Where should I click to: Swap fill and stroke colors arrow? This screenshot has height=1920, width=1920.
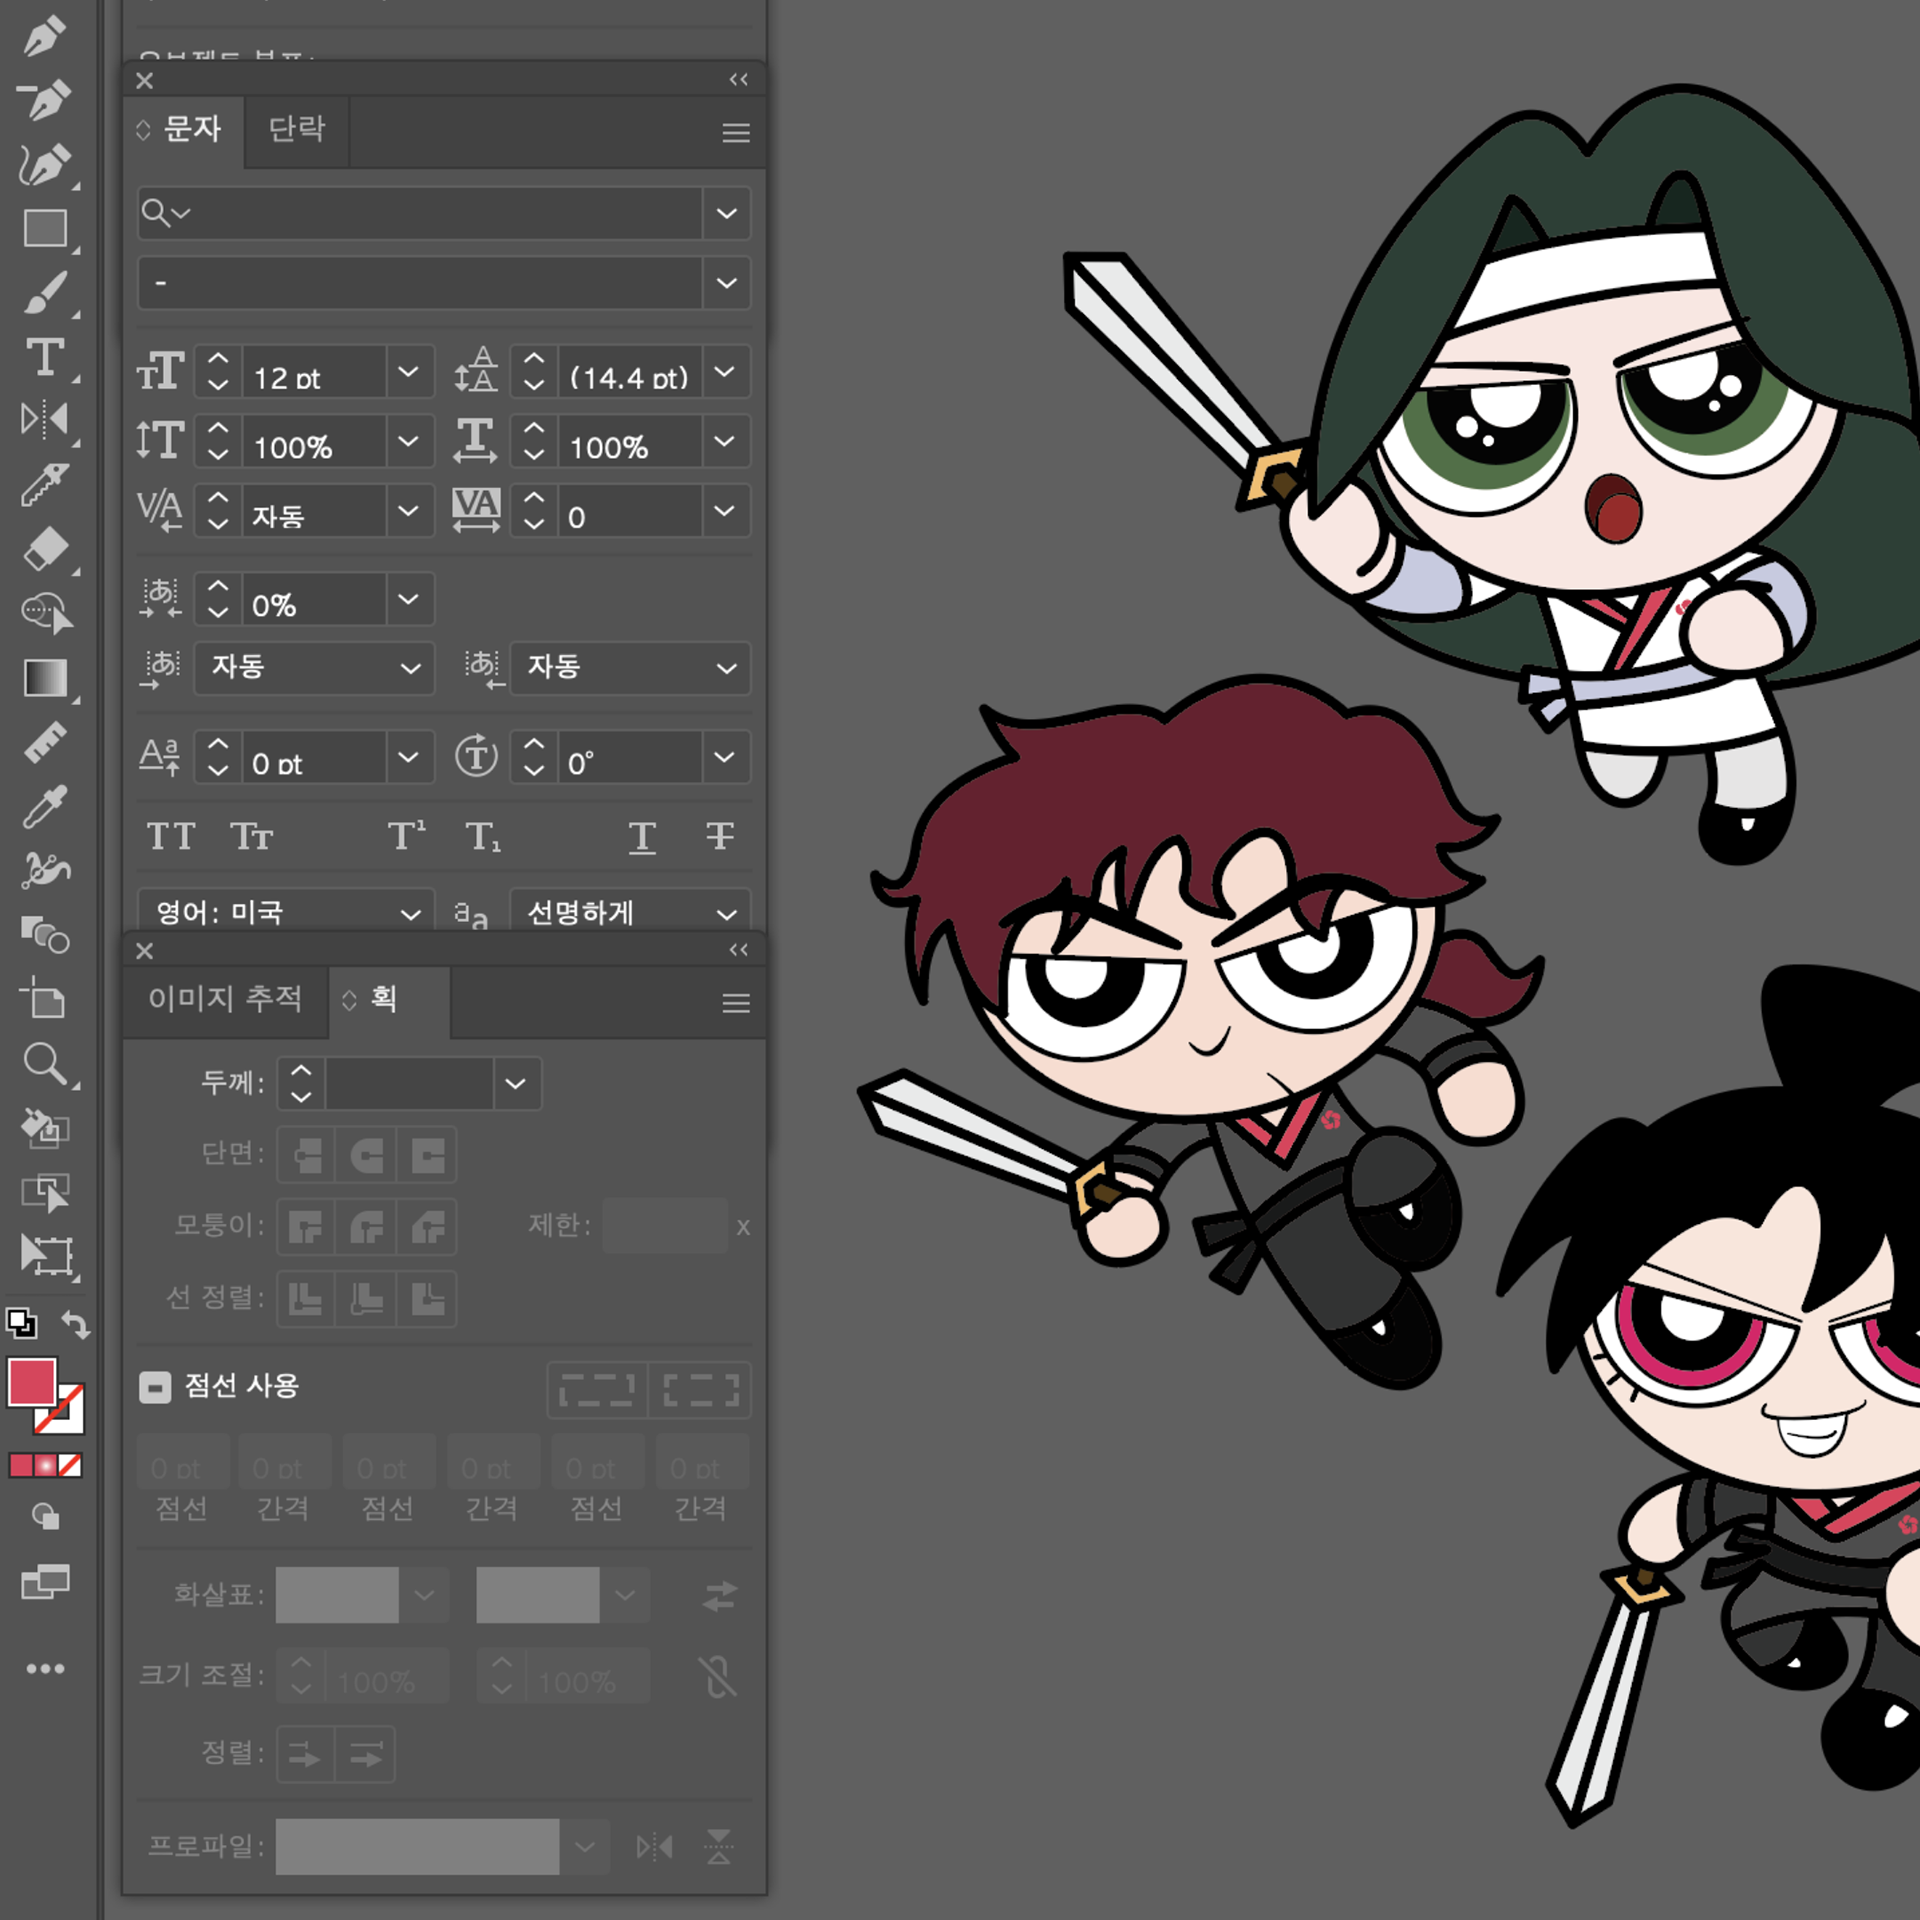tap(76, 1324)
